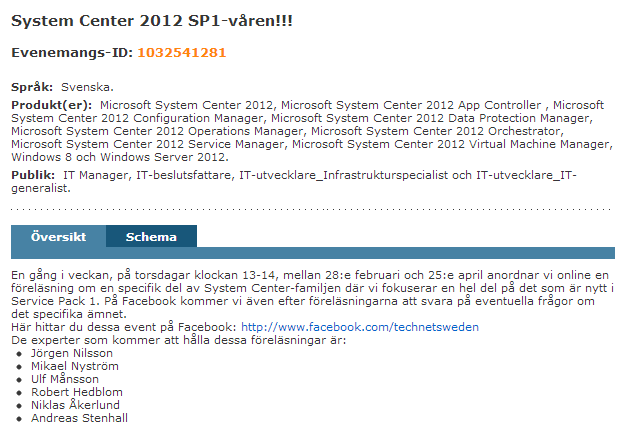
Task: Click the name Ulf Månsson
Action: tap(66, 379)
